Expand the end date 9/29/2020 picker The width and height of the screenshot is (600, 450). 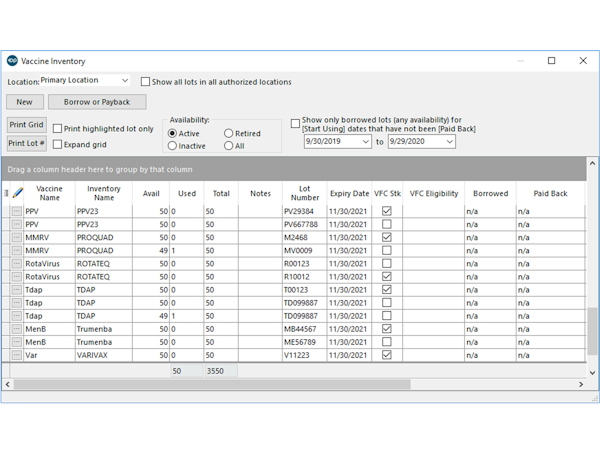449,142
